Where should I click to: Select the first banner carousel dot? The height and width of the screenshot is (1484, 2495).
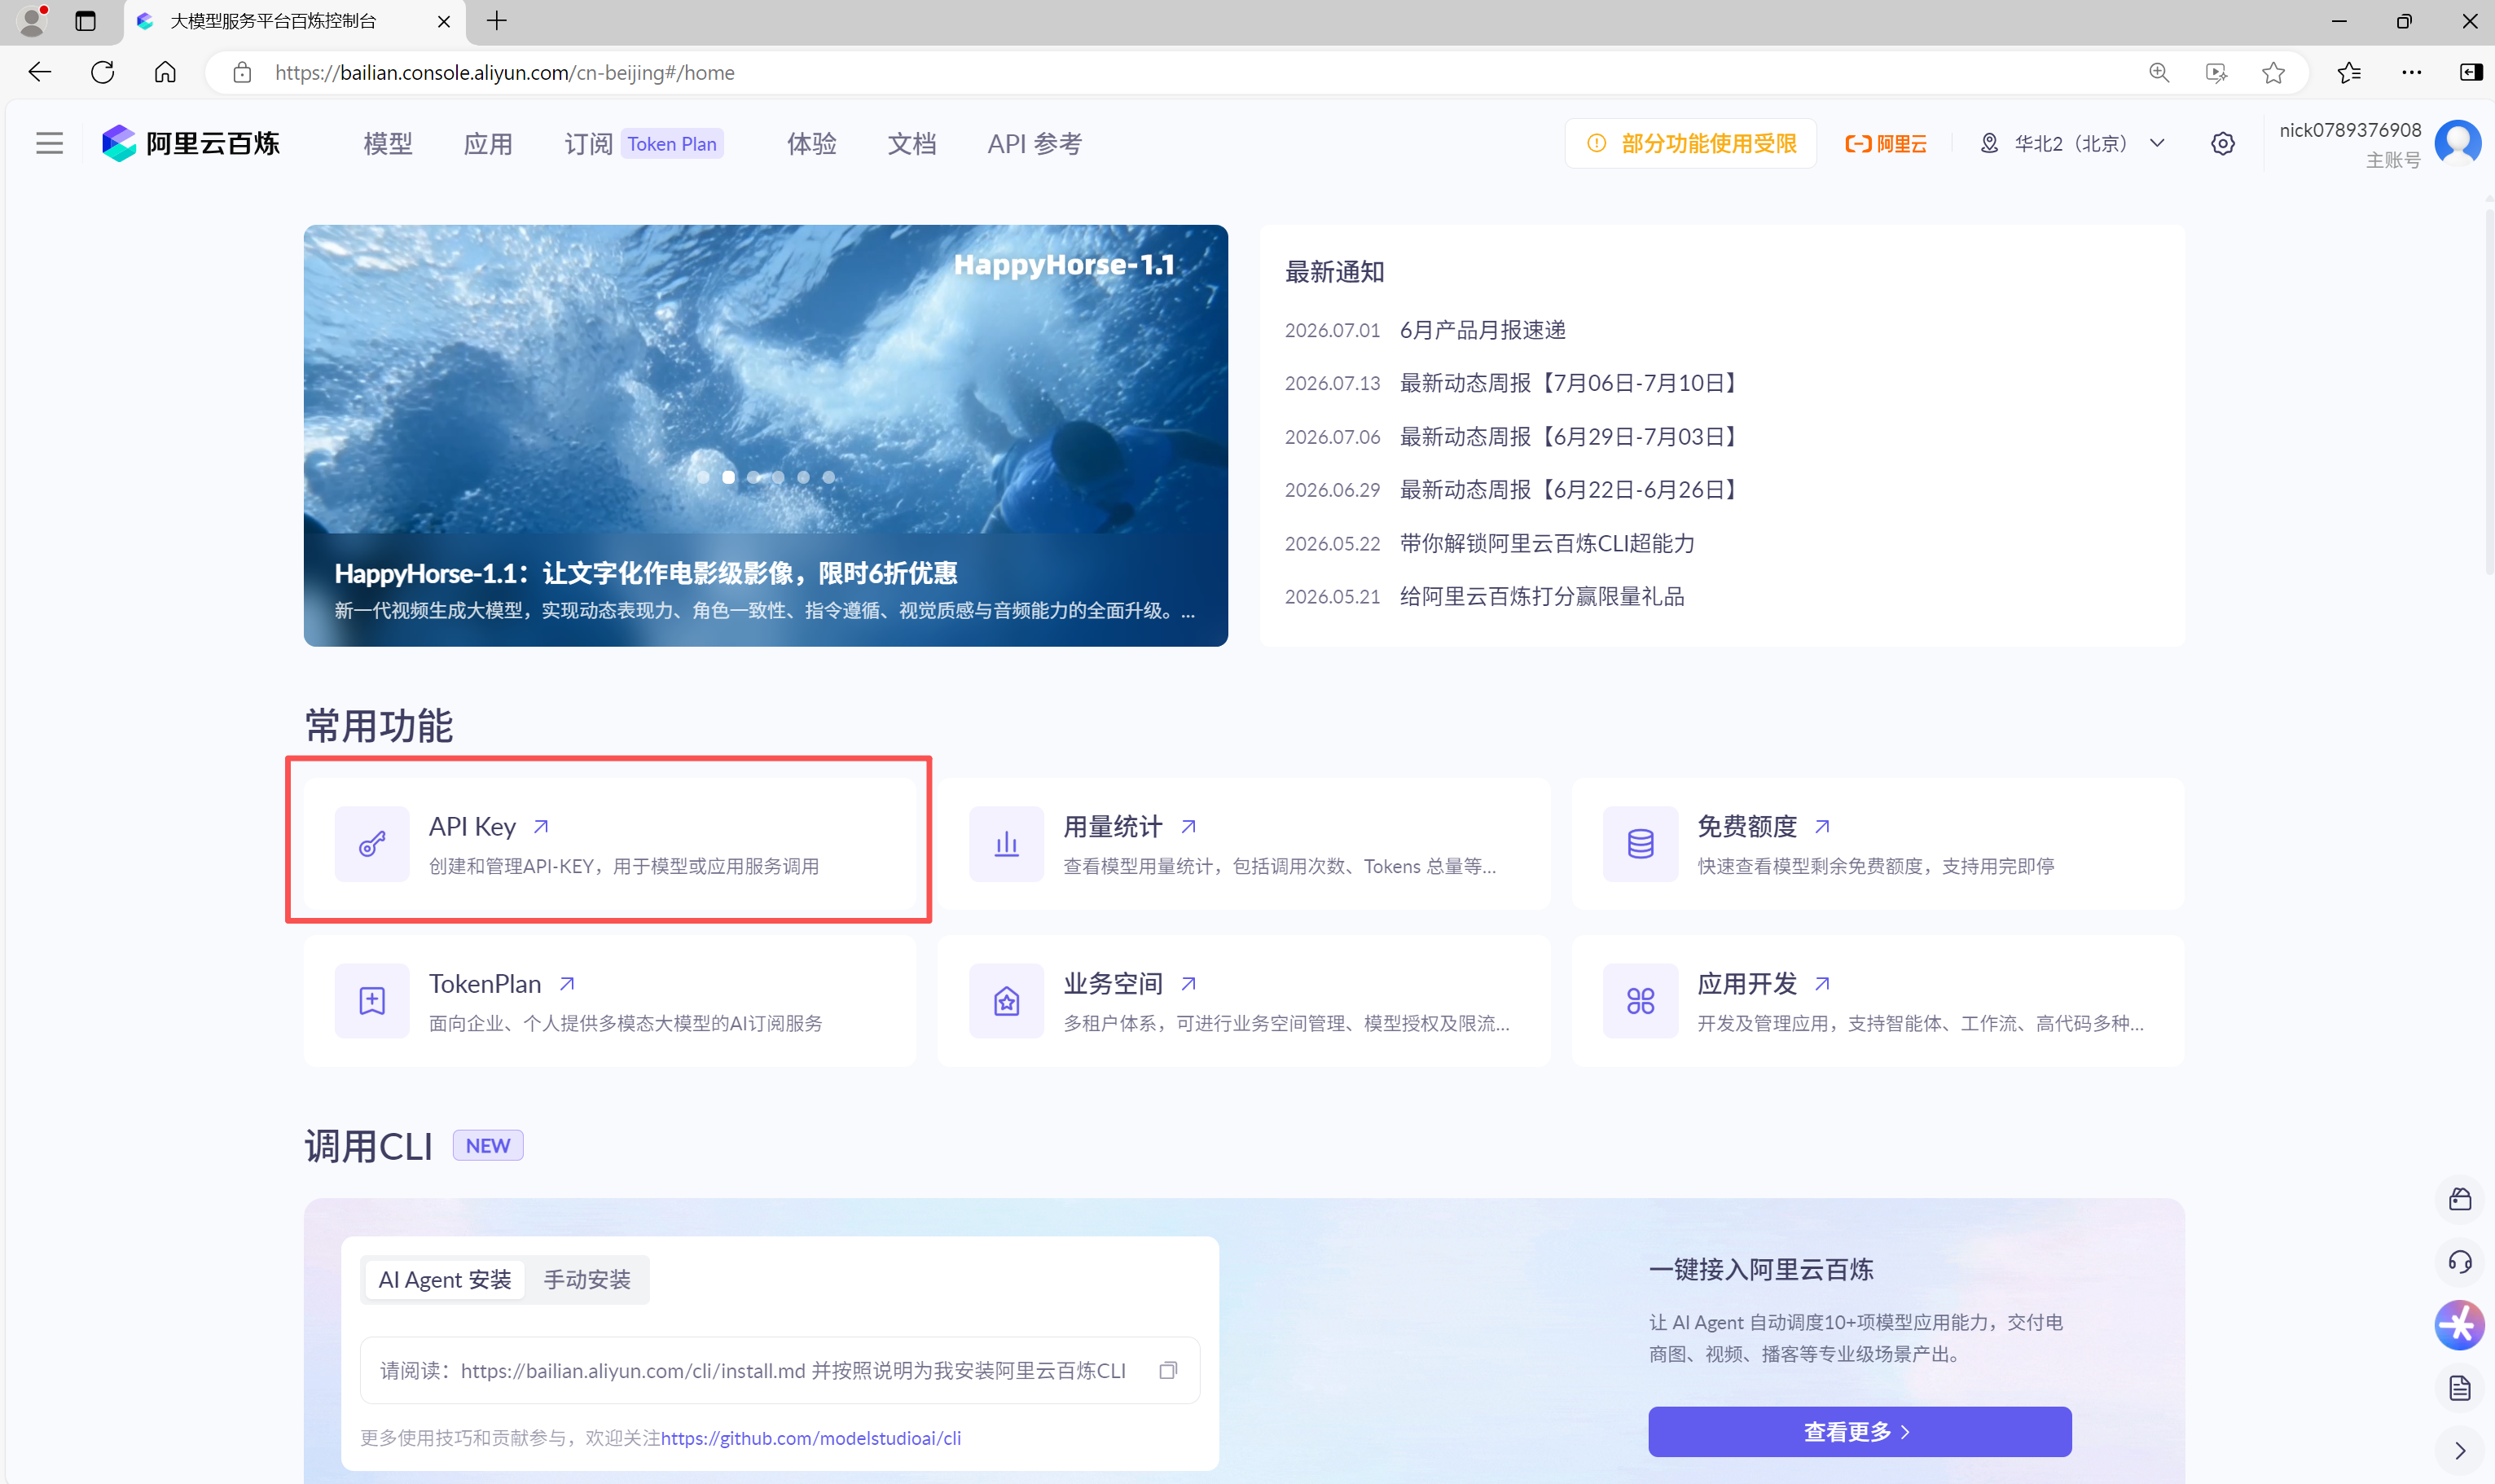[703, 477]
